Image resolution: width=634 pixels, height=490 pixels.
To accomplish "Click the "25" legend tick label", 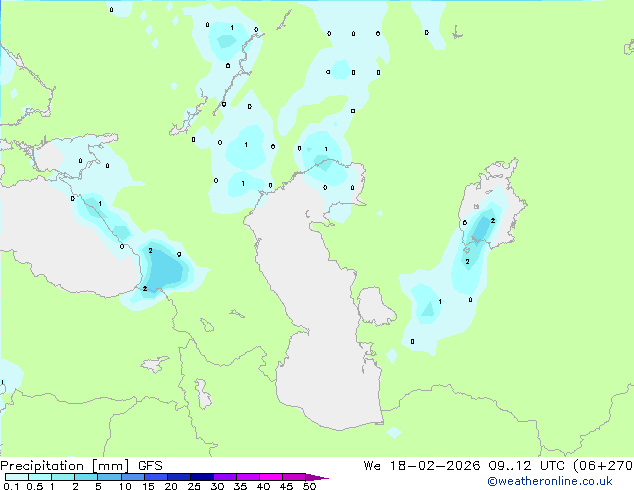I will 194,486.
